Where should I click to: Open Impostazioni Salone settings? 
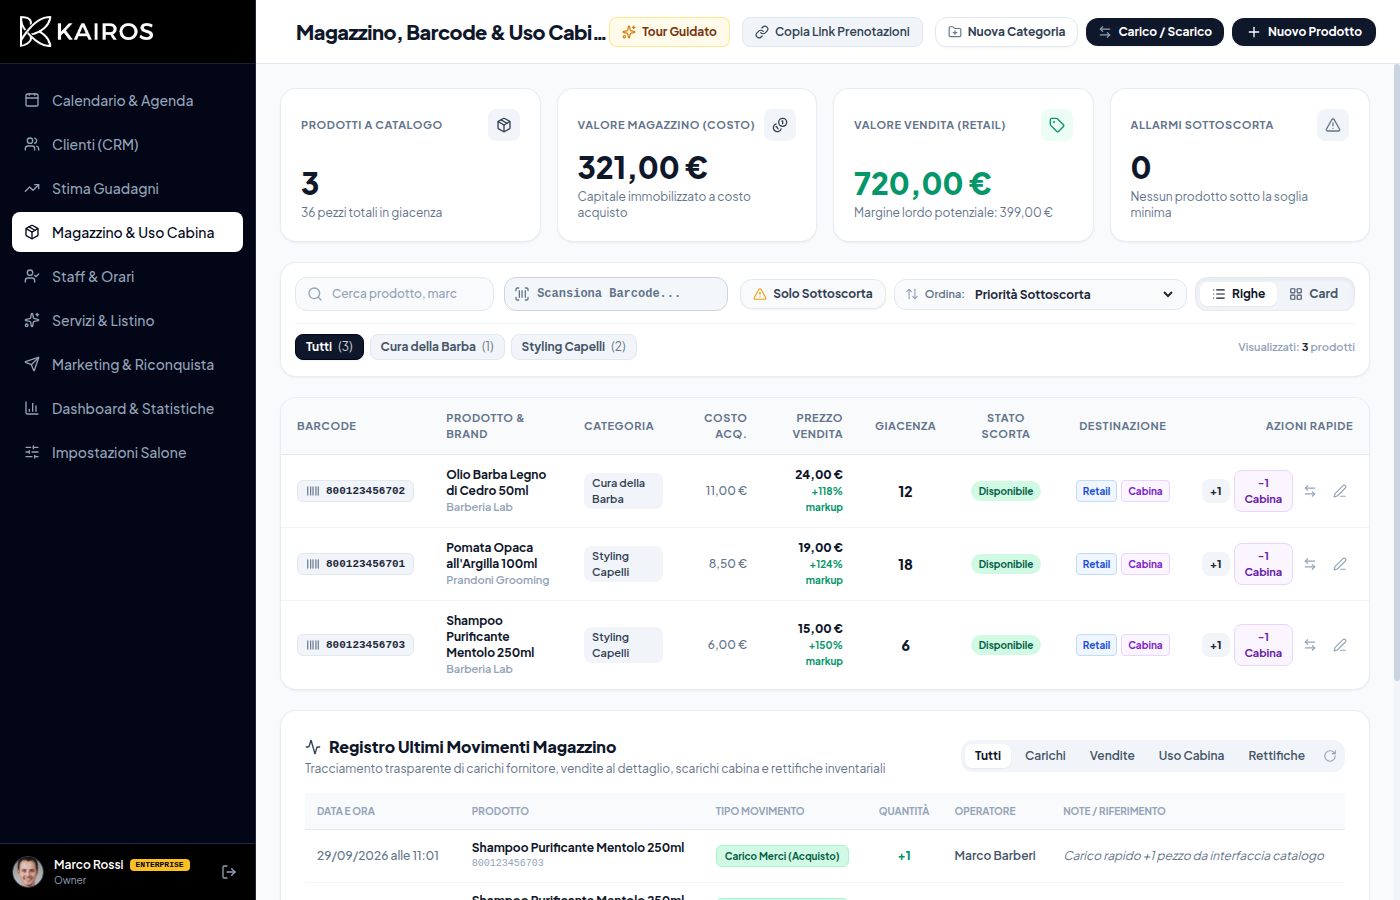tap(127, 452)
